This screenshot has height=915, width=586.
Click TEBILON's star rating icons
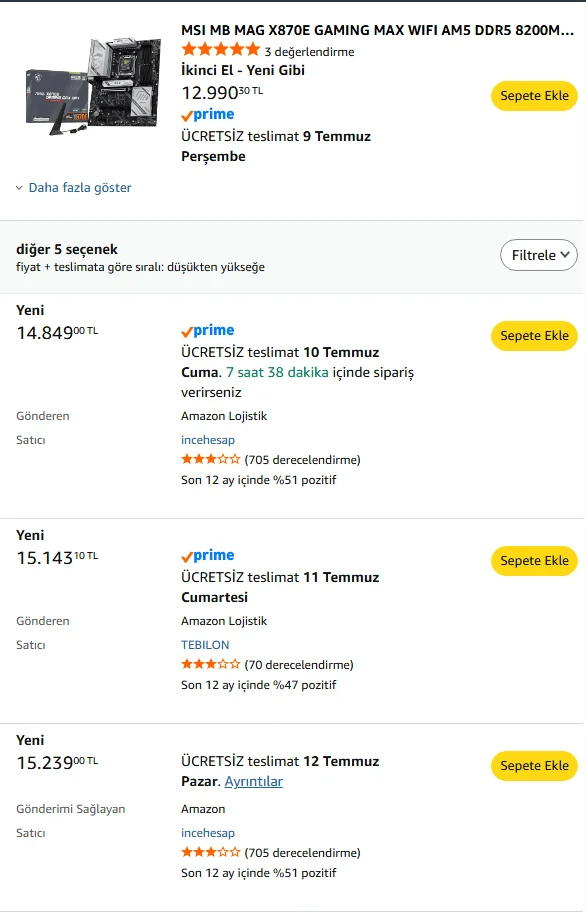click(x=211, y=664)
